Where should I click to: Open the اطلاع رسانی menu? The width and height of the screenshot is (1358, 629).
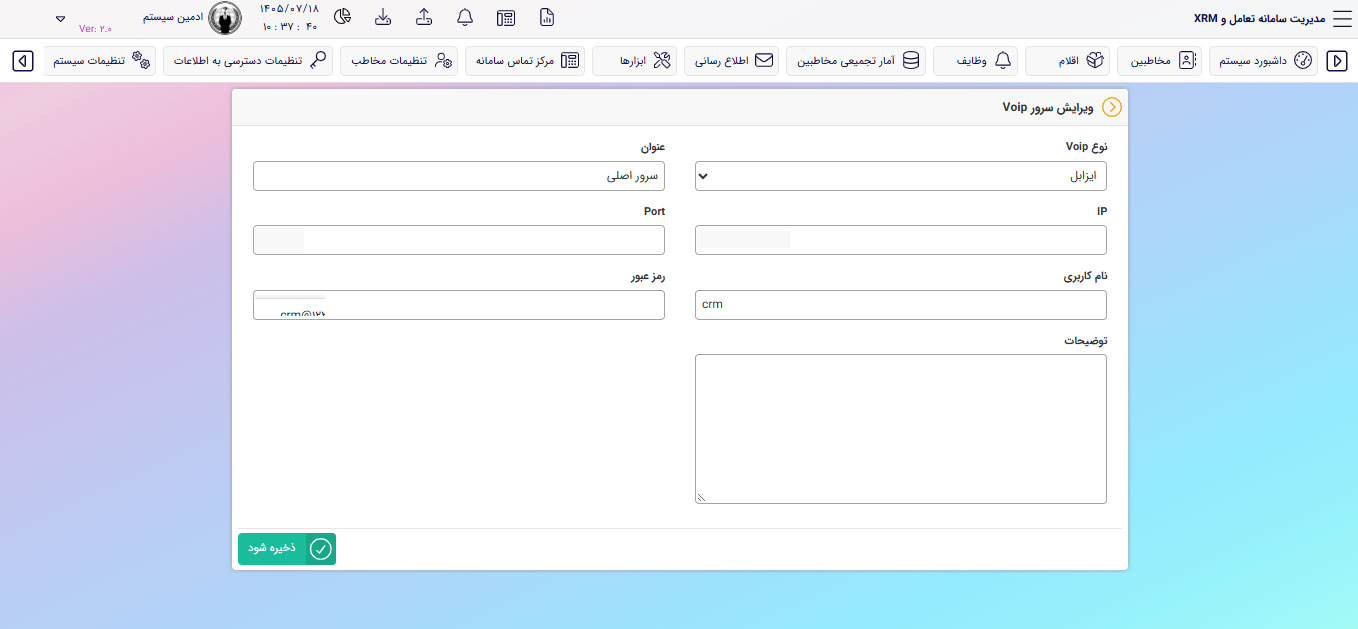click(x=732, y=61)
